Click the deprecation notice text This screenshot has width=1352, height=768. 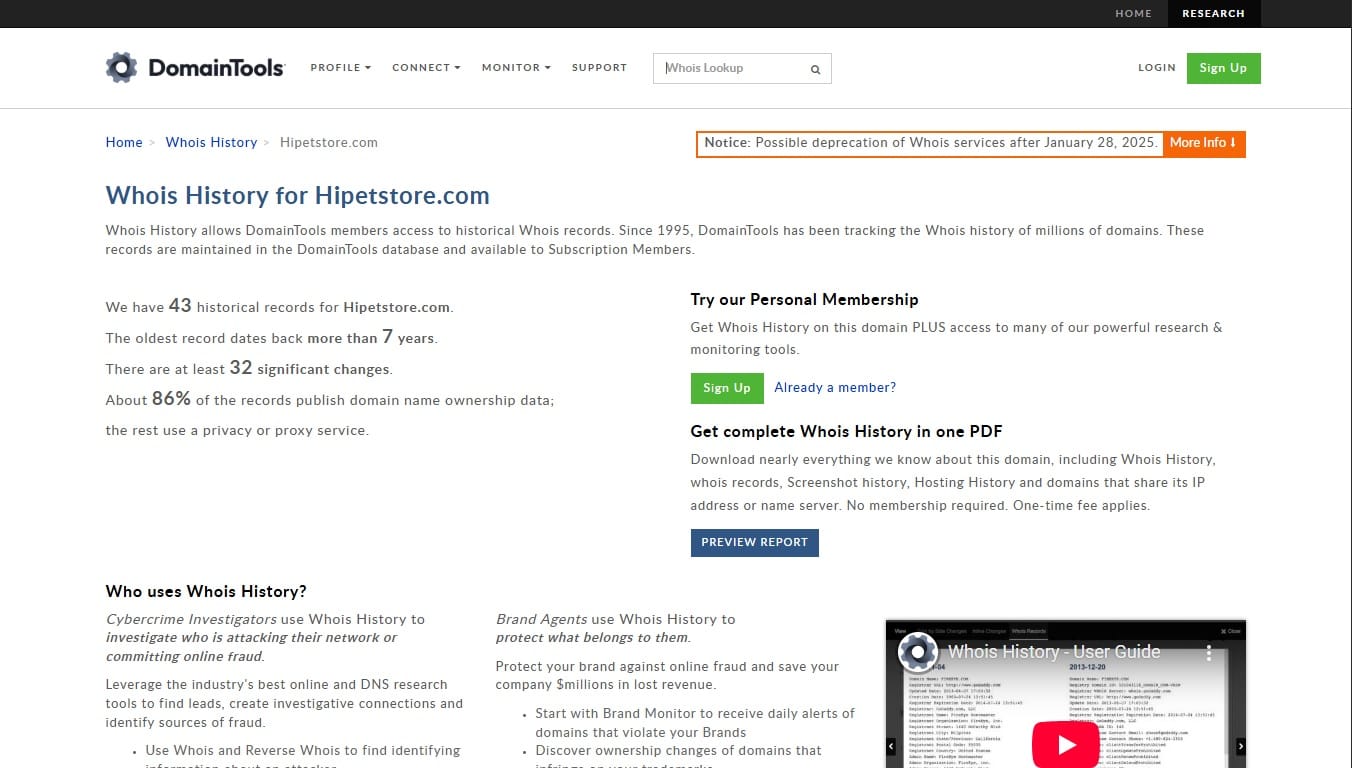point(930,143)
